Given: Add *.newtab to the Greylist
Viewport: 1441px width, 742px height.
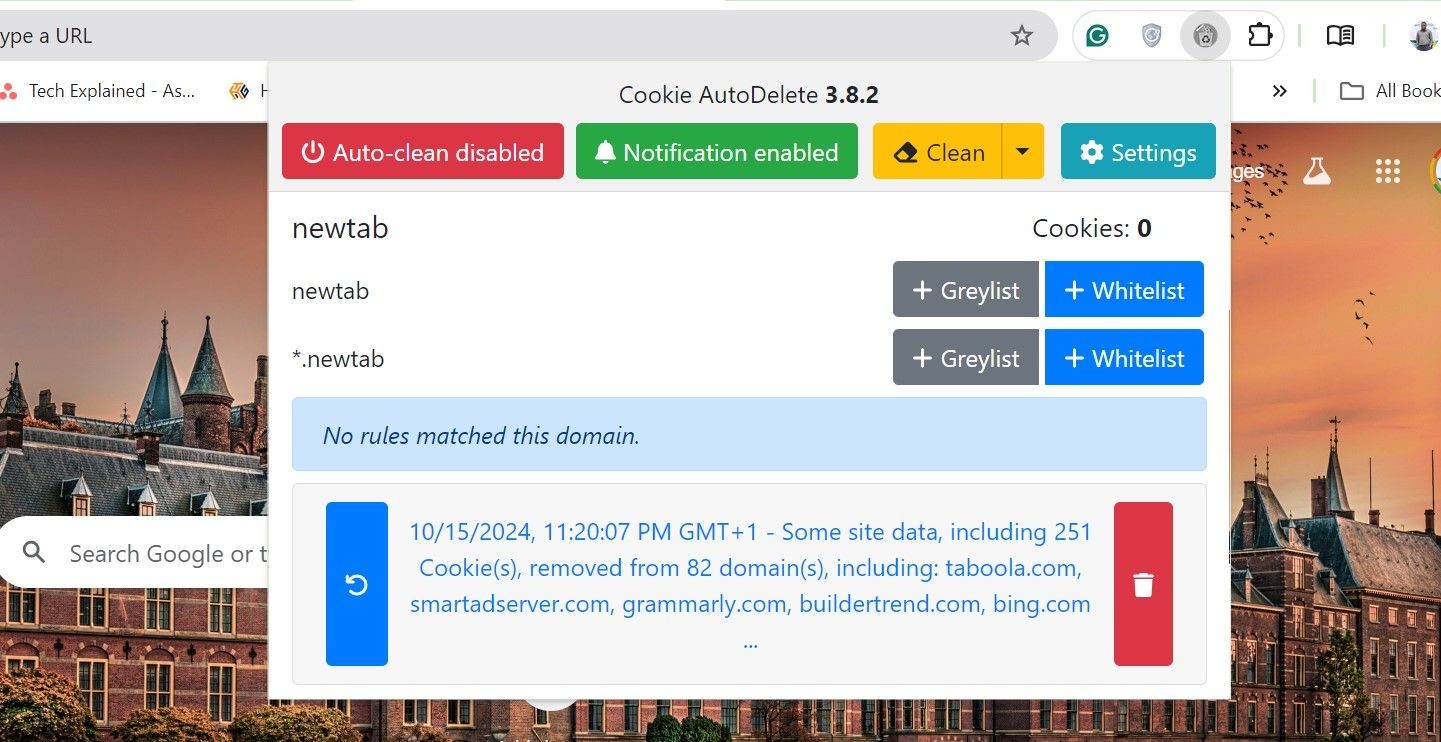Looking at the screenshot, I should click(966, 358).
